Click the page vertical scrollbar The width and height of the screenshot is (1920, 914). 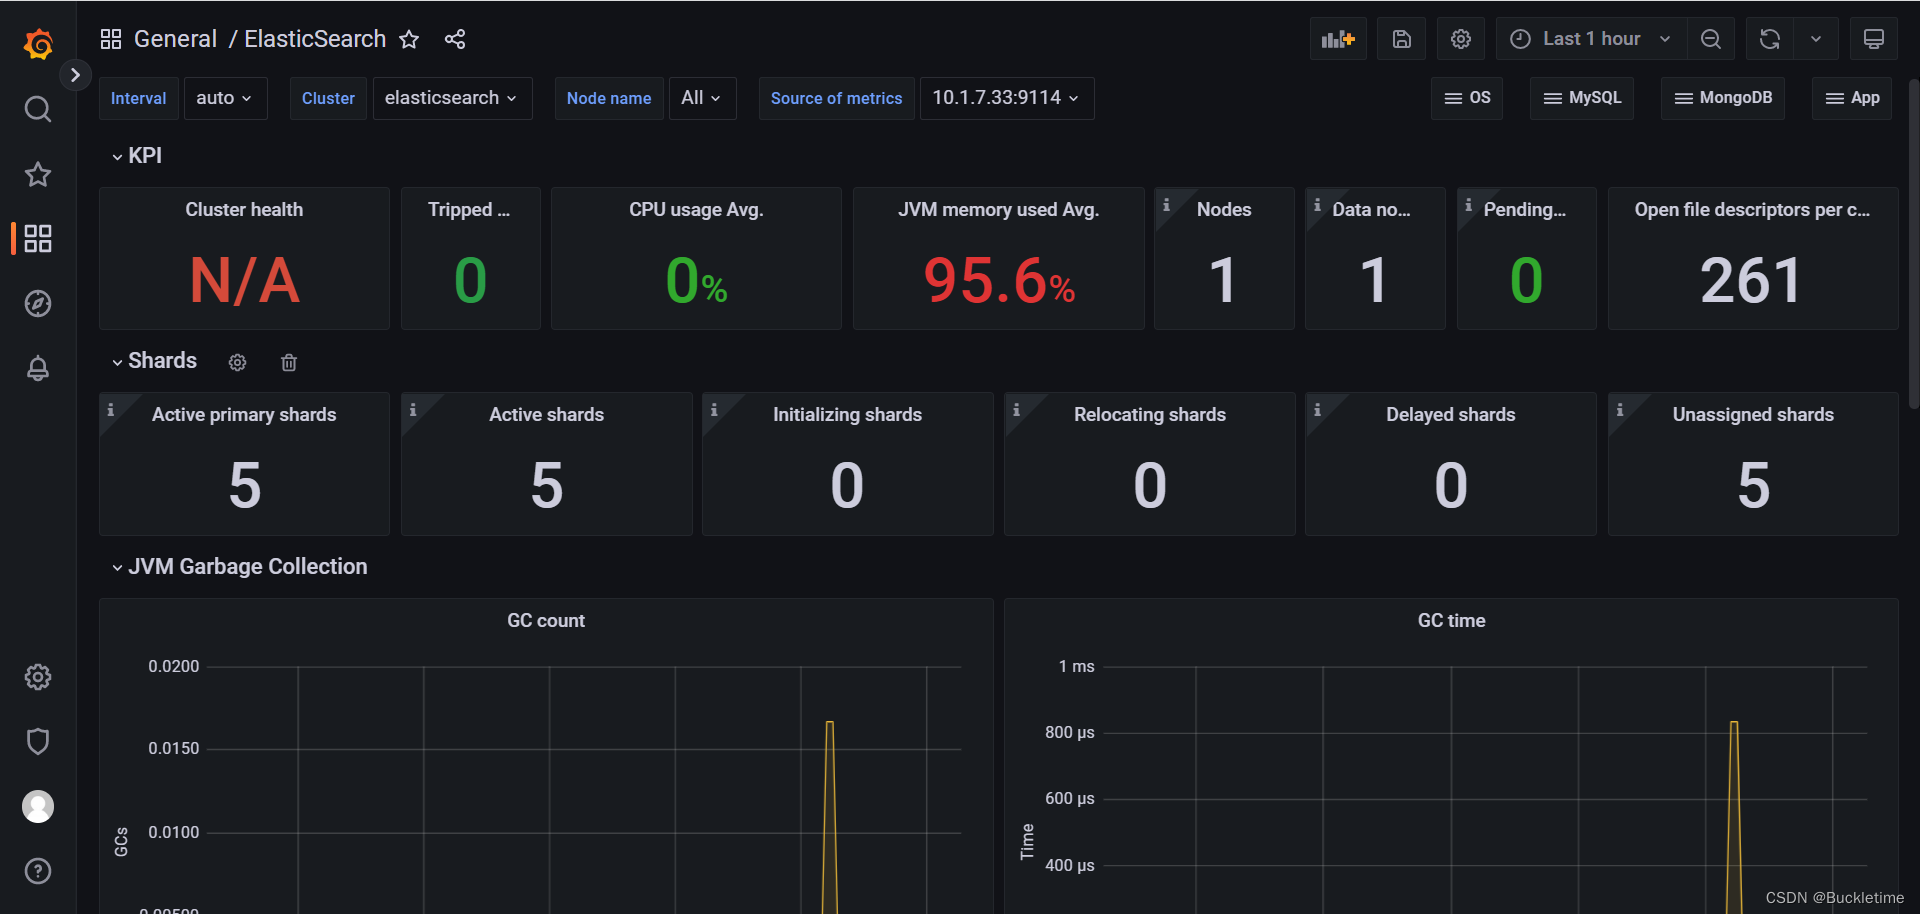pyautogui.click(x=1914, y=244)
